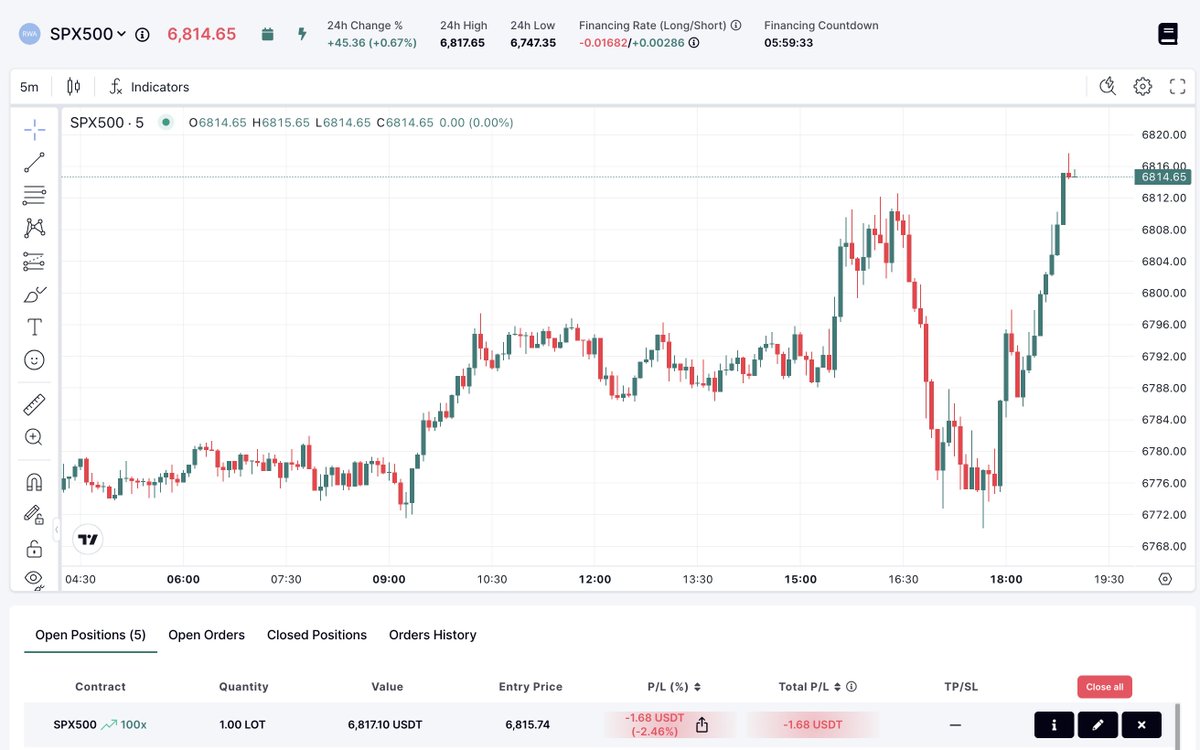Click the 24h High 6,817.65 value

(462, 43)
